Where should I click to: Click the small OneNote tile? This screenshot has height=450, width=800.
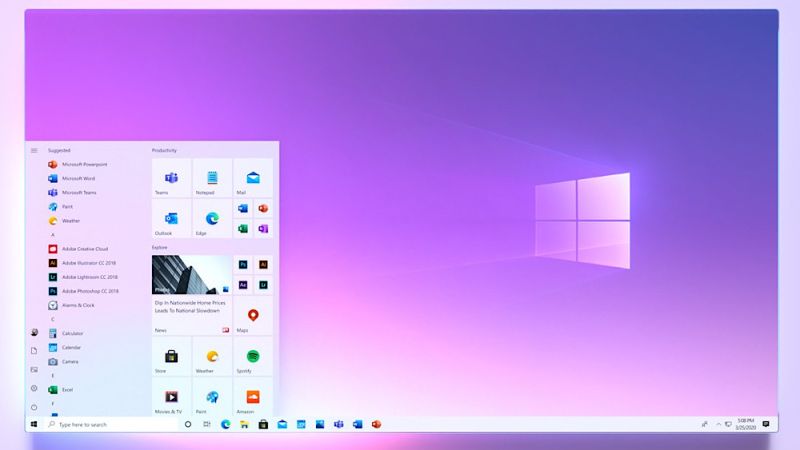(x=263, y=229)
